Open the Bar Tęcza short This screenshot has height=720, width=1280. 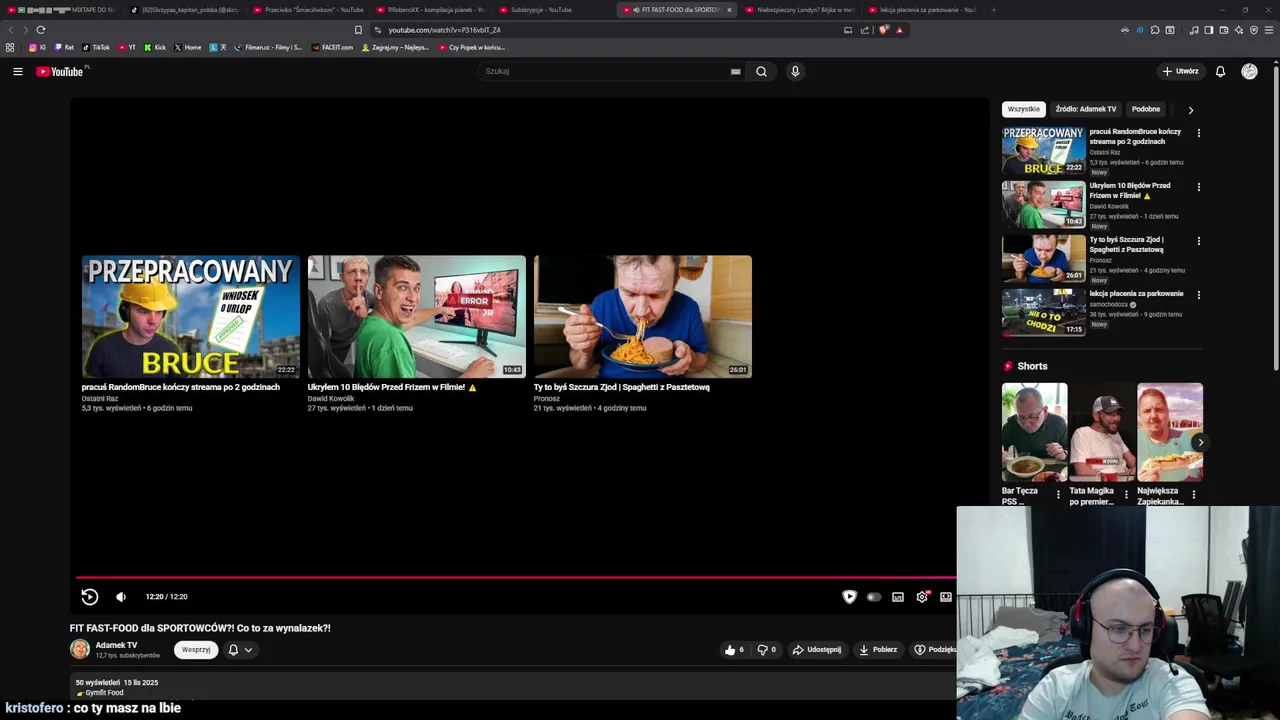1034,432
